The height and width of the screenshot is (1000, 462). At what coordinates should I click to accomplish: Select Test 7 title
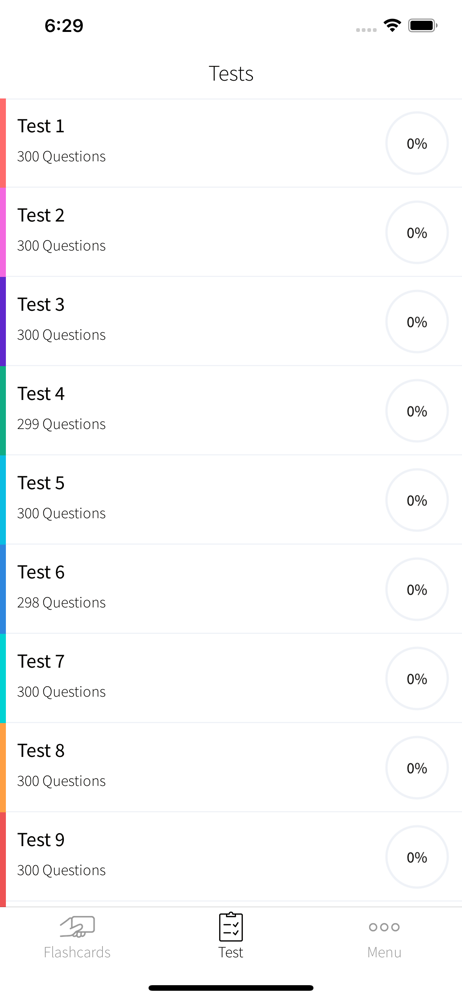point(41,662)
